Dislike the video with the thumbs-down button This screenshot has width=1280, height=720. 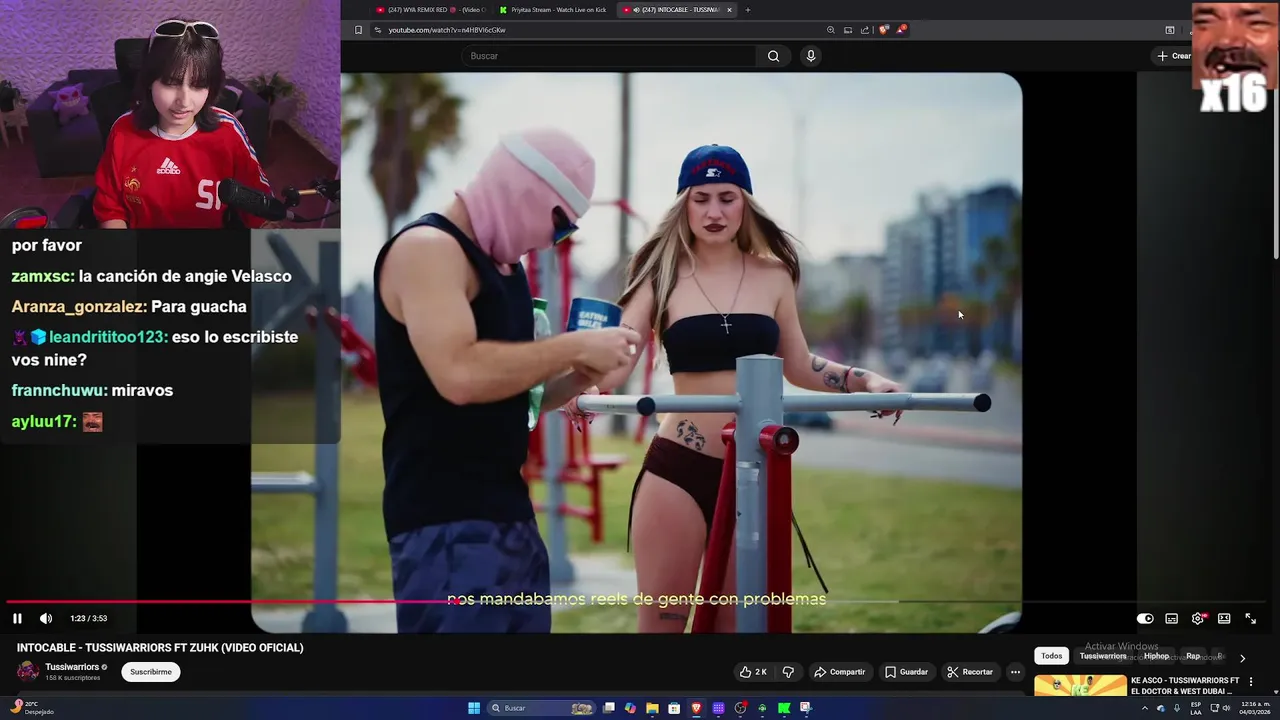(788, 672)
